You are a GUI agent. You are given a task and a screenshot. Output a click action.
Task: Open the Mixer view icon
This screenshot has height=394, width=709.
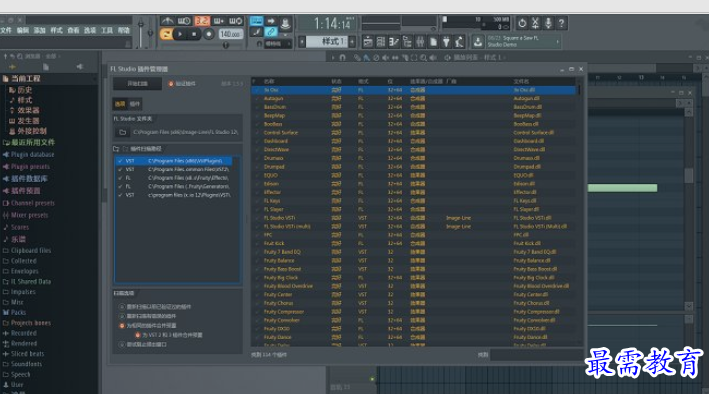420,42
